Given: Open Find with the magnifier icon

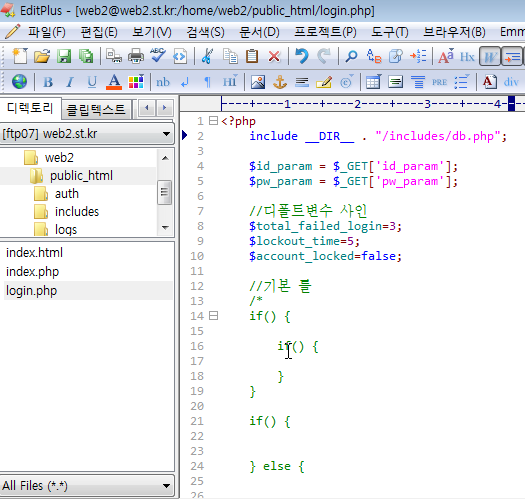Looking at the screenshot, I should 351,56.
